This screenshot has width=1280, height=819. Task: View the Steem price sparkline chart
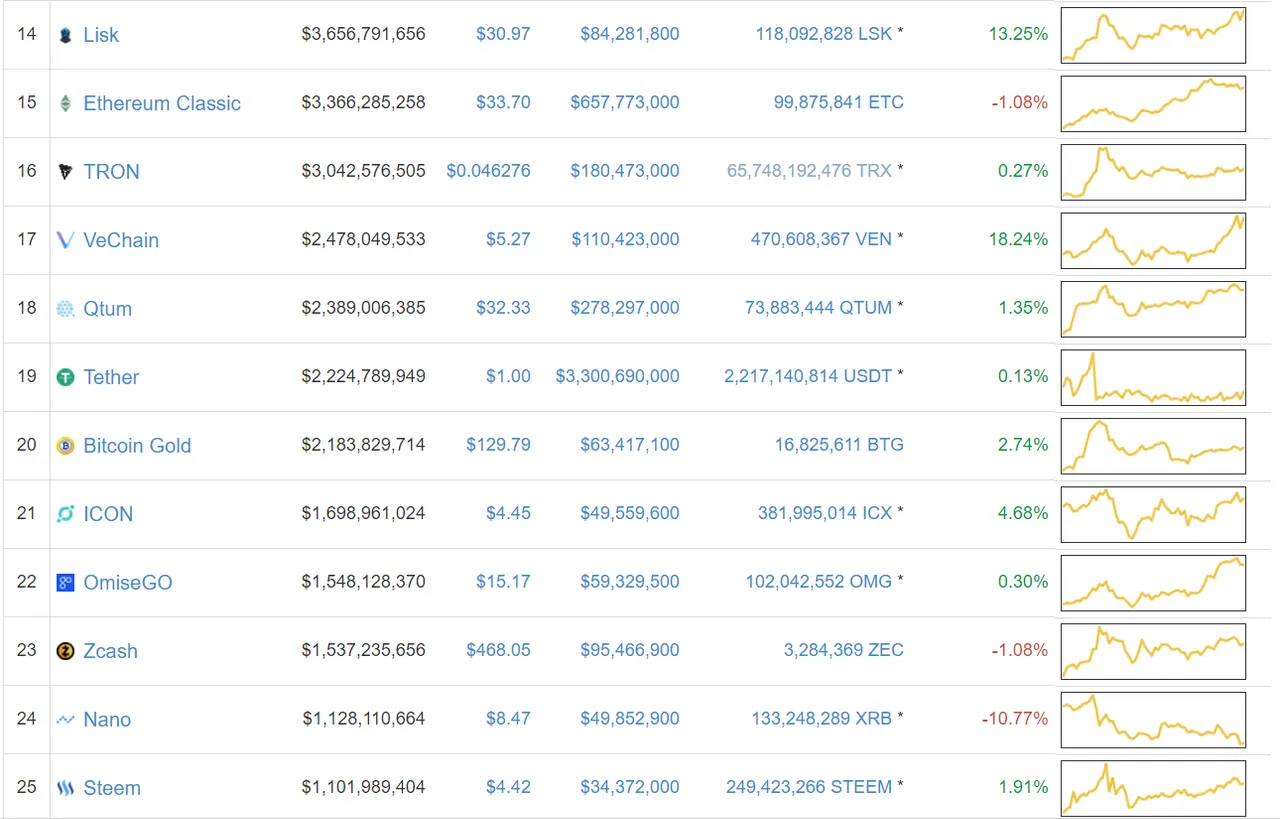tap(1154, 788)
